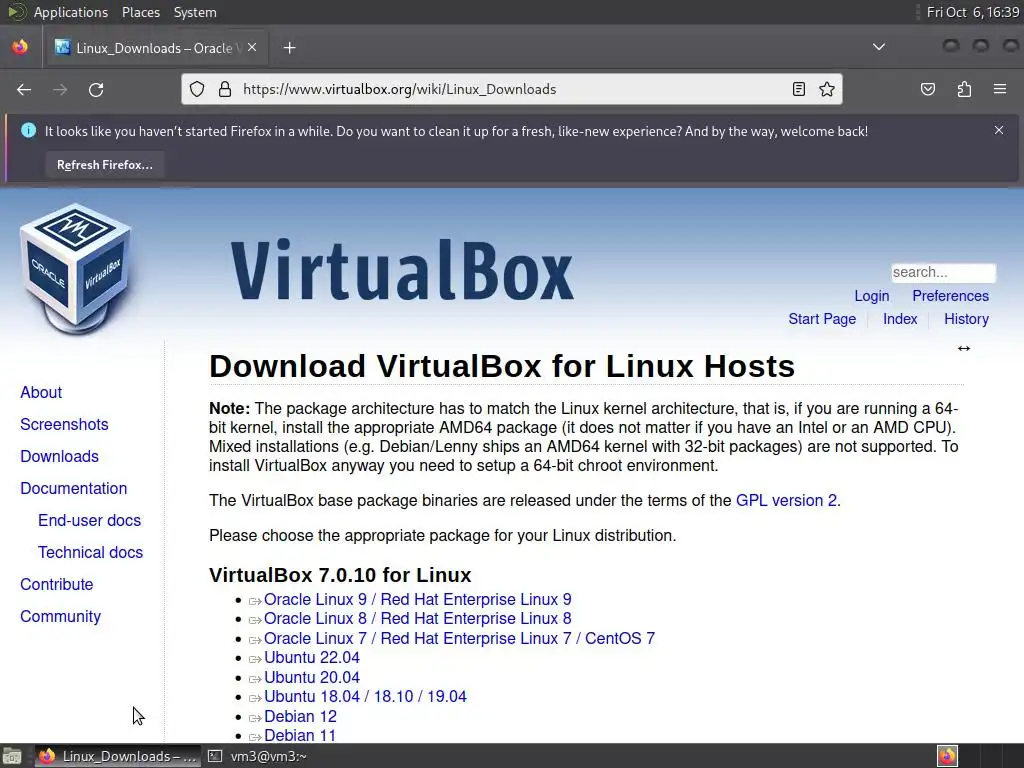1024x768 pixels.
Task: Open the Places menu
Action: pos(140,12)
